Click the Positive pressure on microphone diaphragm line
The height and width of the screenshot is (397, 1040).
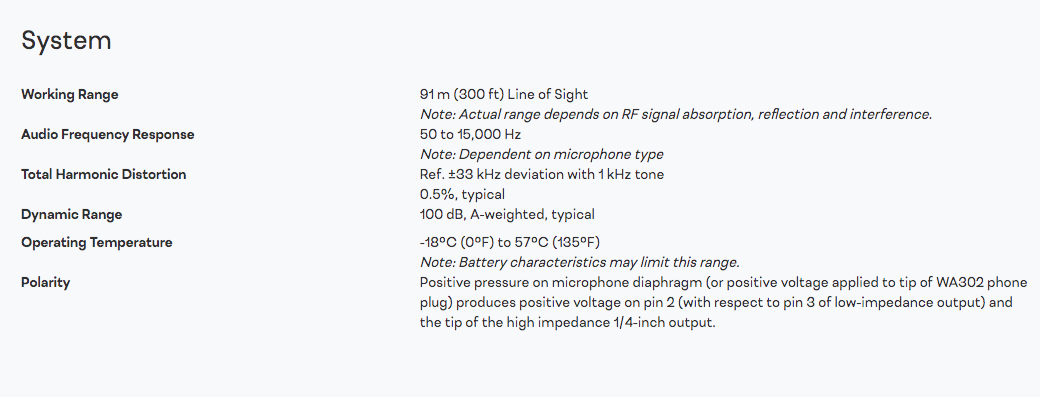click(724, 282)
